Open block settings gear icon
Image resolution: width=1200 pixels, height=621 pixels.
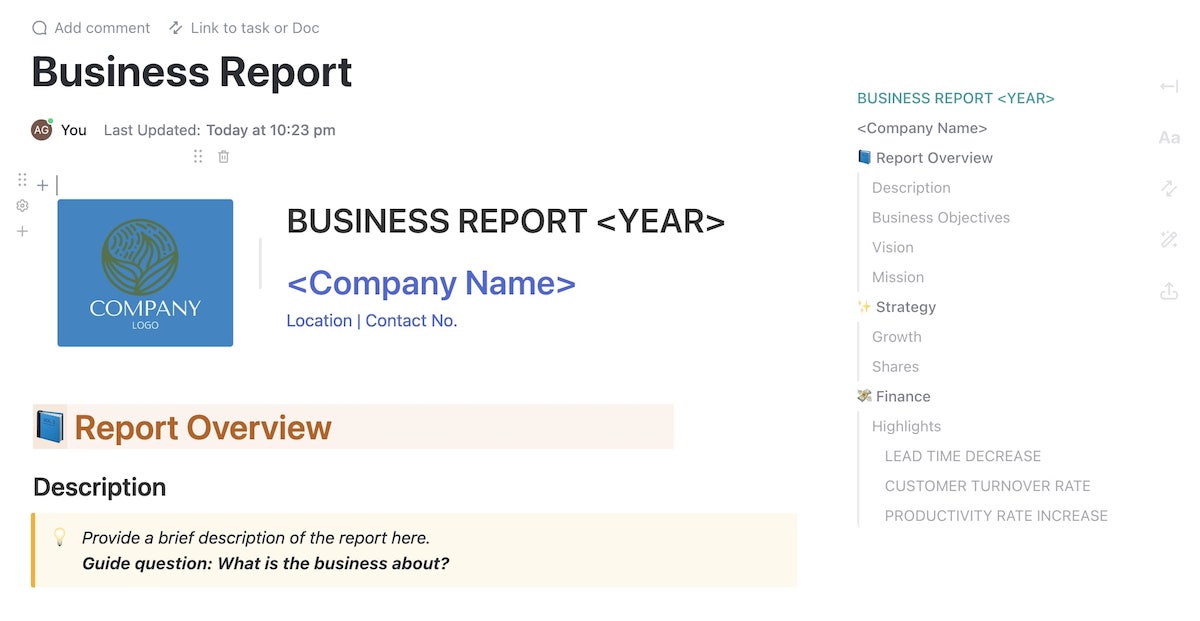(22, 206)
